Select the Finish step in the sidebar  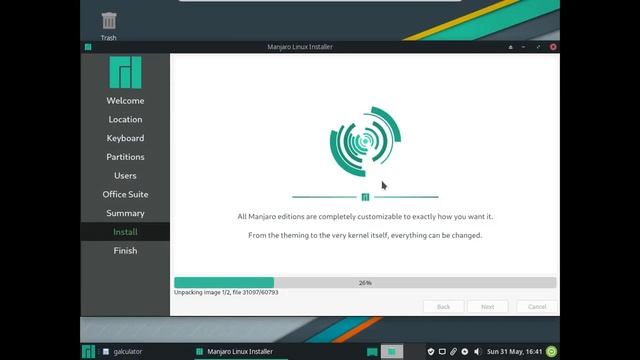coord(125,251)
